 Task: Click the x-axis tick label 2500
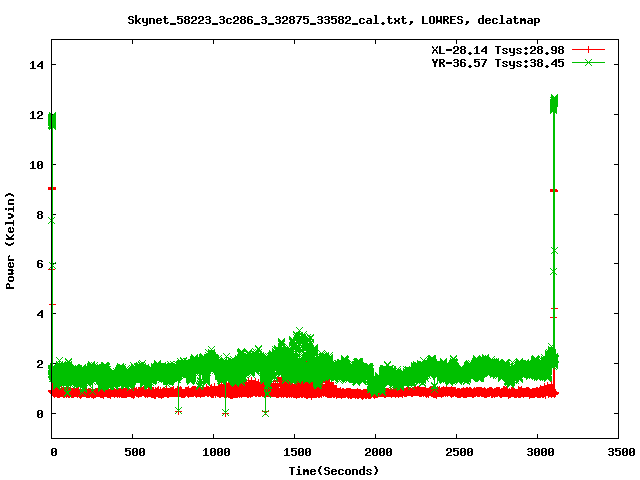459,452
